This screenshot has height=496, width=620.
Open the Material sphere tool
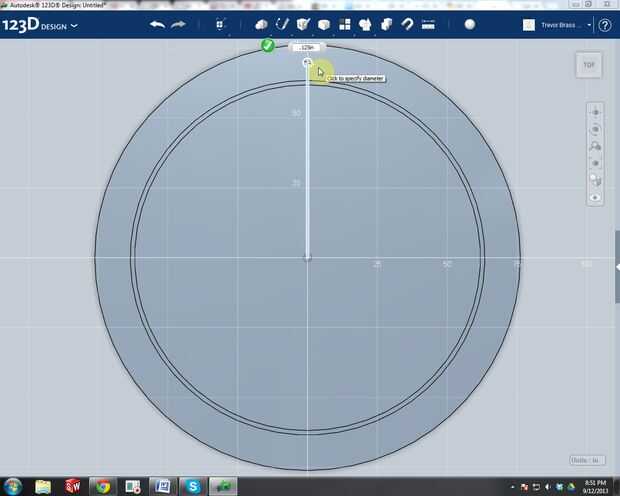[470, 25]
